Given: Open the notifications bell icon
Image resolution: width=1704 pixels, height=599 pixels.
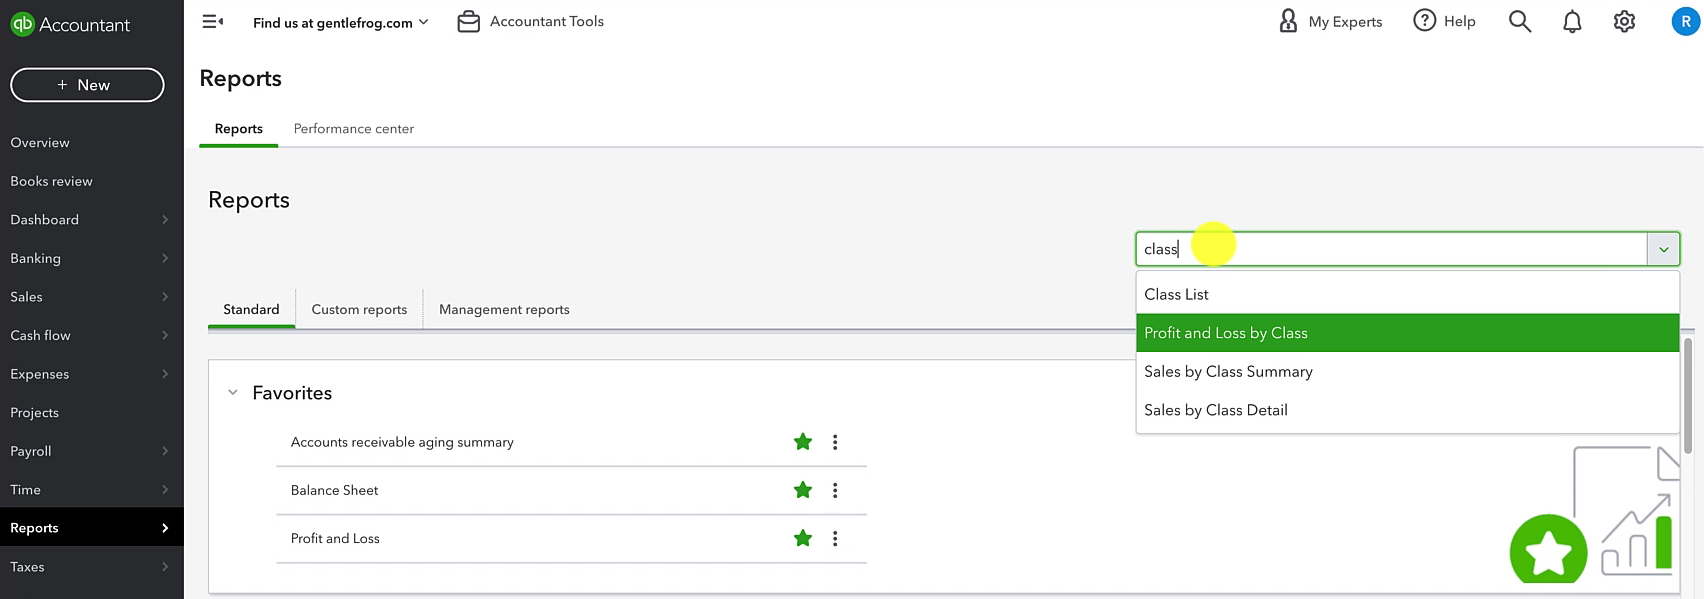Looking at the screenshot, I should click(1572, 21).
